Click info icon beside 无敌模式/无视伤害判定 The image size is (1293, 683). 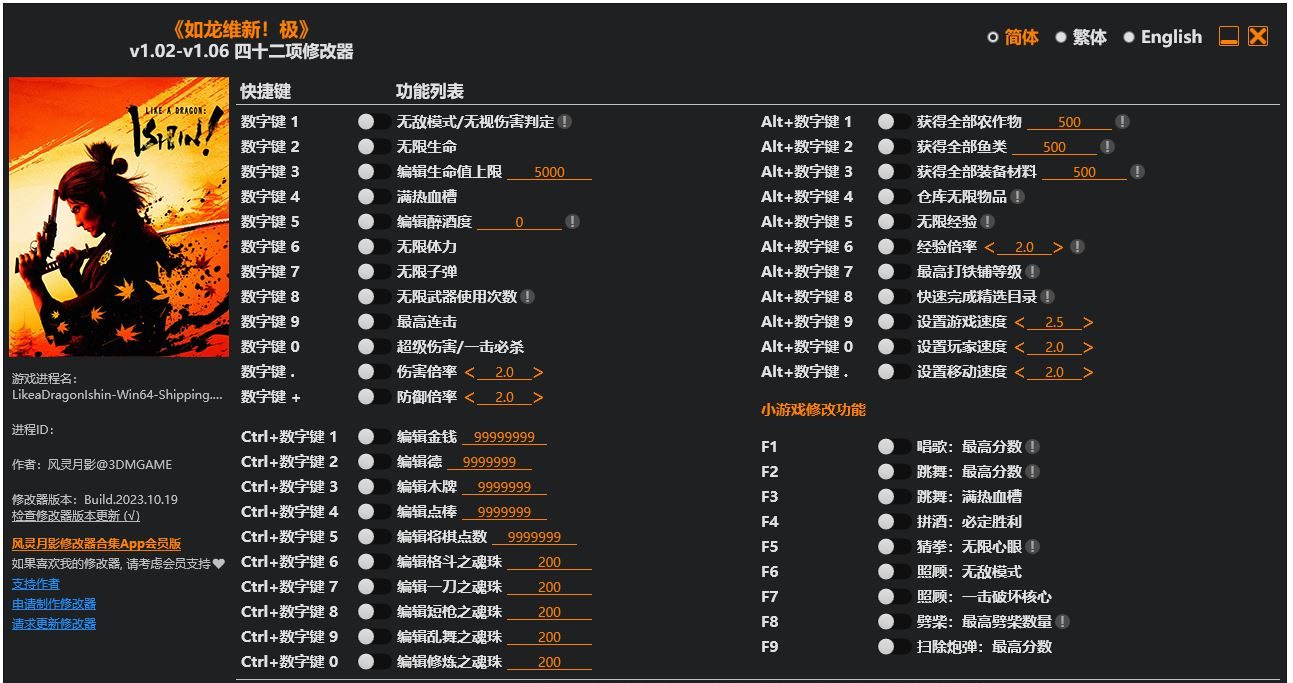[x=565, y=122]
